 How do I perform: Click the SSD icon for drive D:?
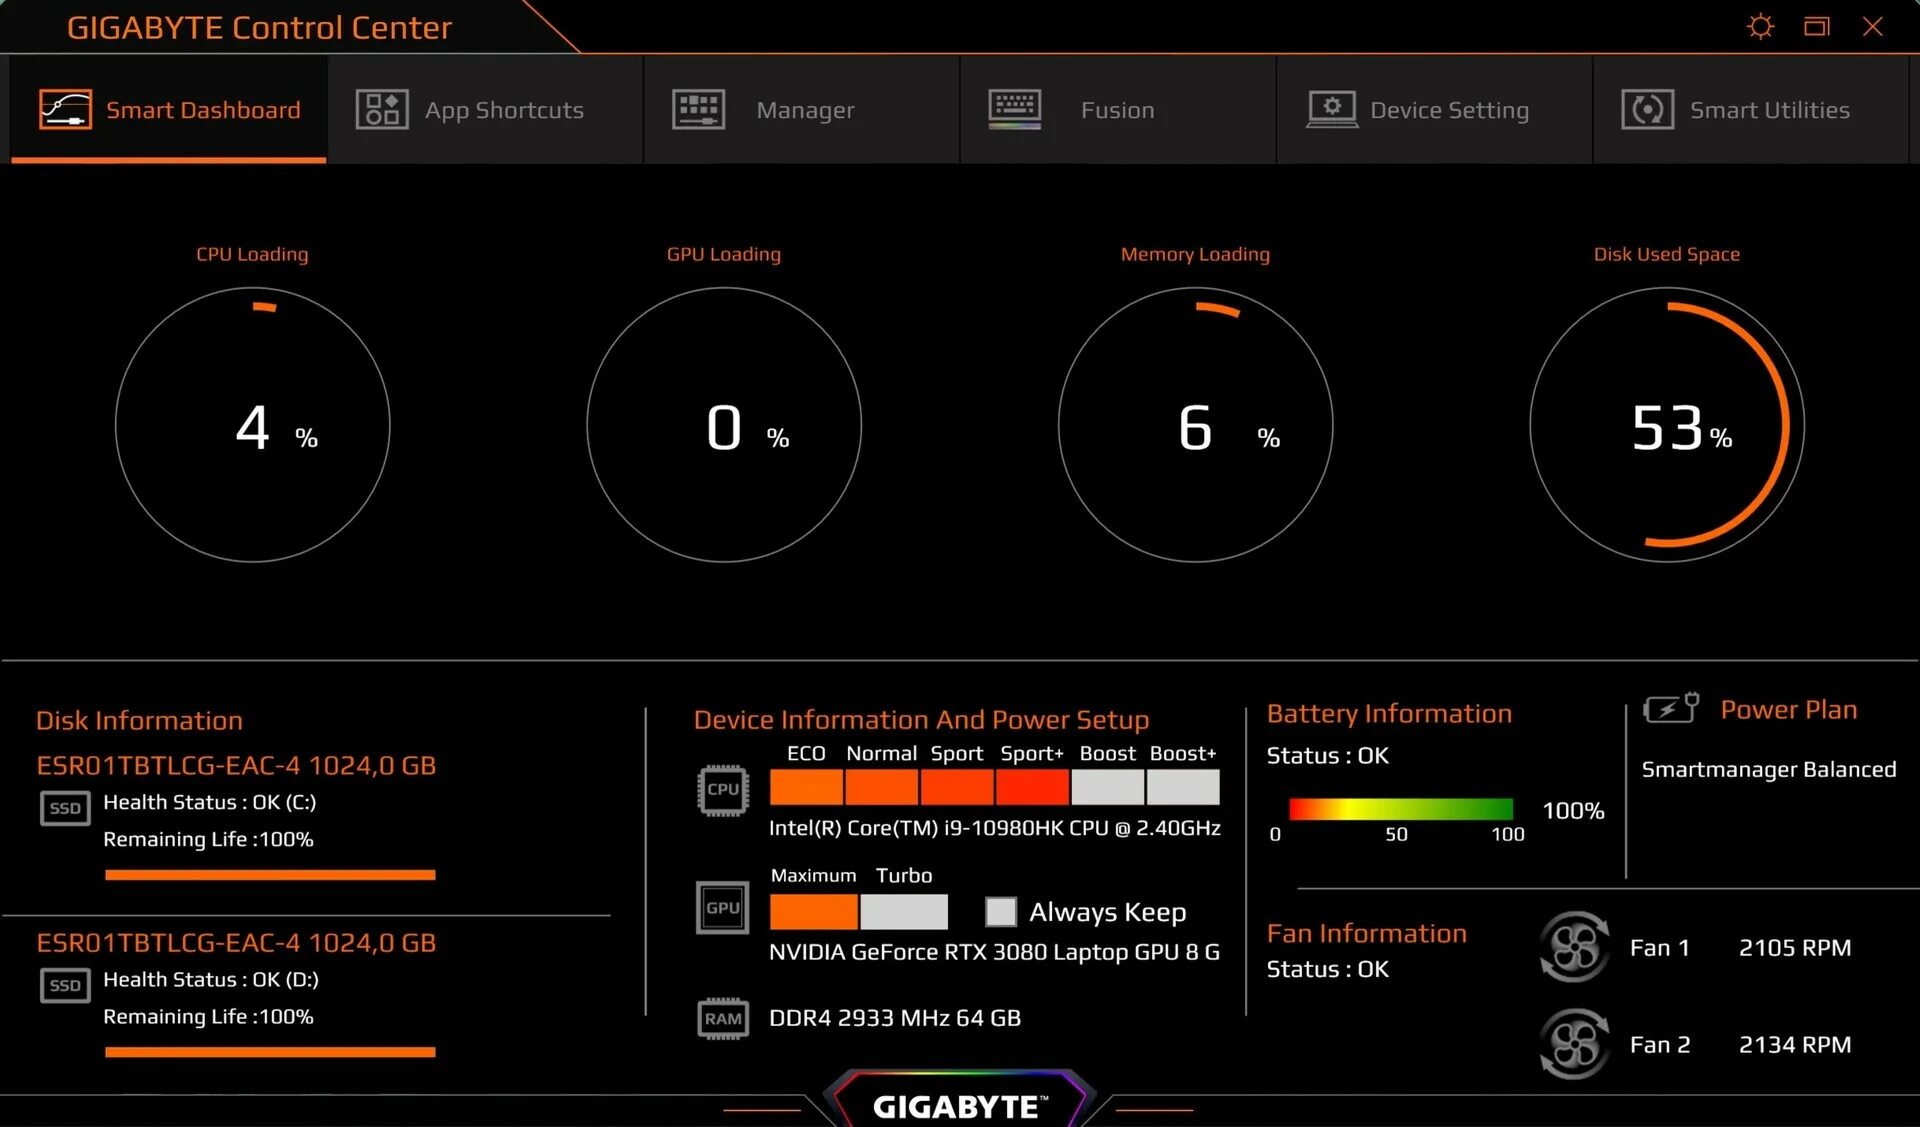click(64, 986)
